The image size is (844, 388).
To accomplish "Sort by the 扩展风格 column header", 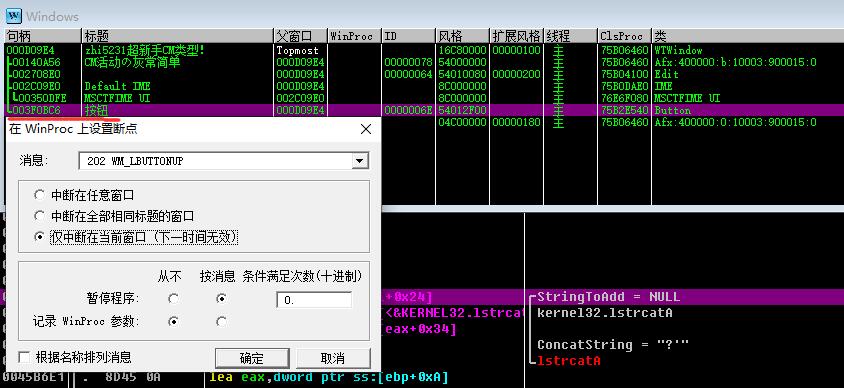I will click(x=516, y=36).
